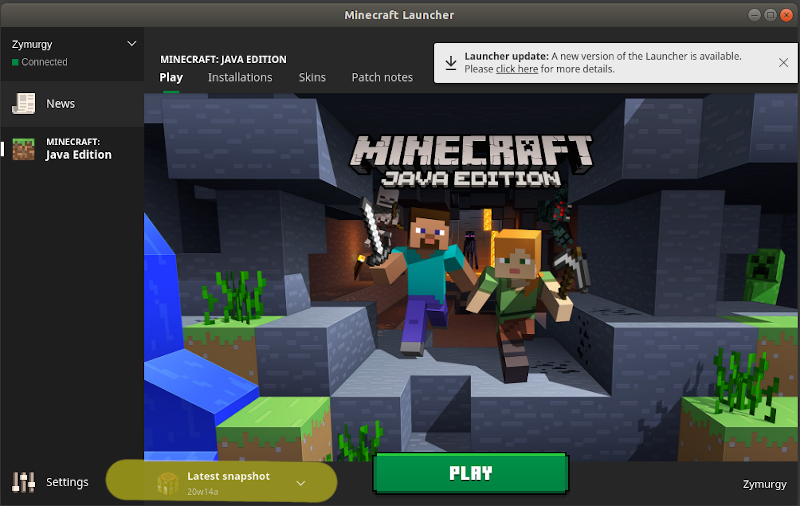Image resolution: width=800 pixels, height=506 pixels.
Task: Expand the Zymurgy account dropdown
Action: point(132,44)
